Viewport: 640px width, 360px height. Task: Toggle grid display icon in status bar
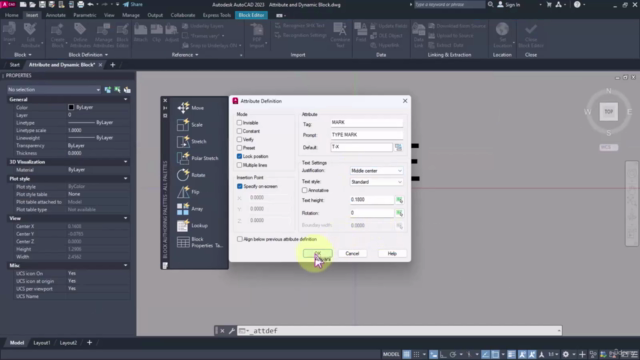407,354
